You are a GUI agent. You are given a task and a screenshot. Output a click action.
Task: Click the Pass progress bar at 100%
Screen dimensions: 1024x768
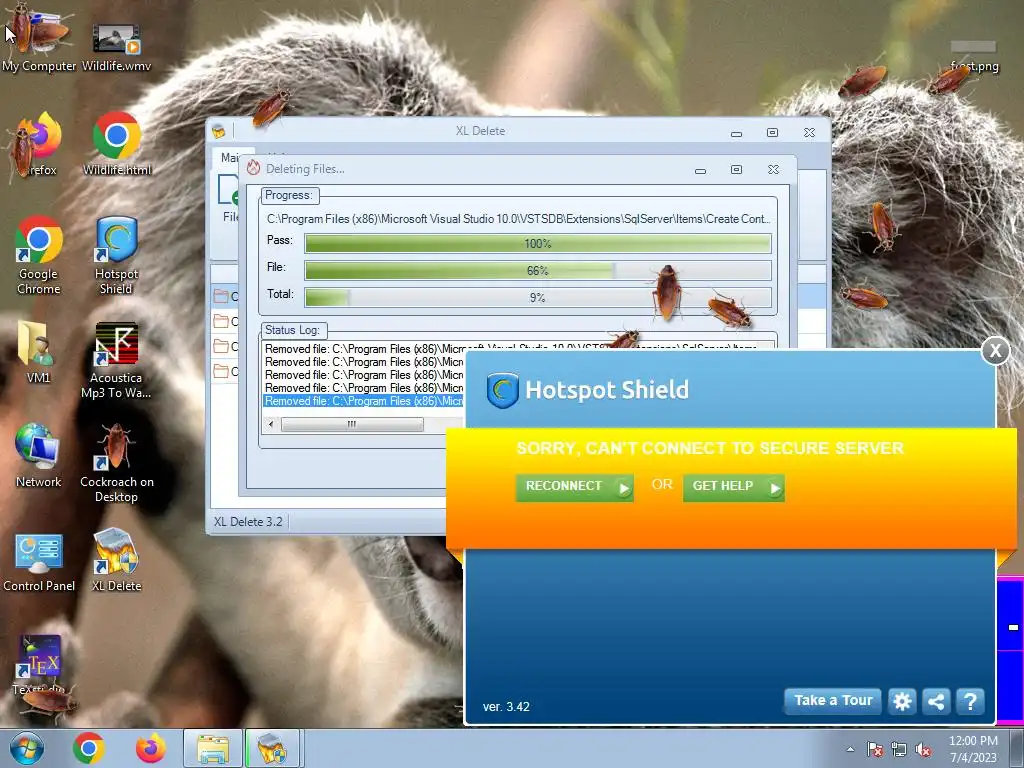(x=538, y=244)
